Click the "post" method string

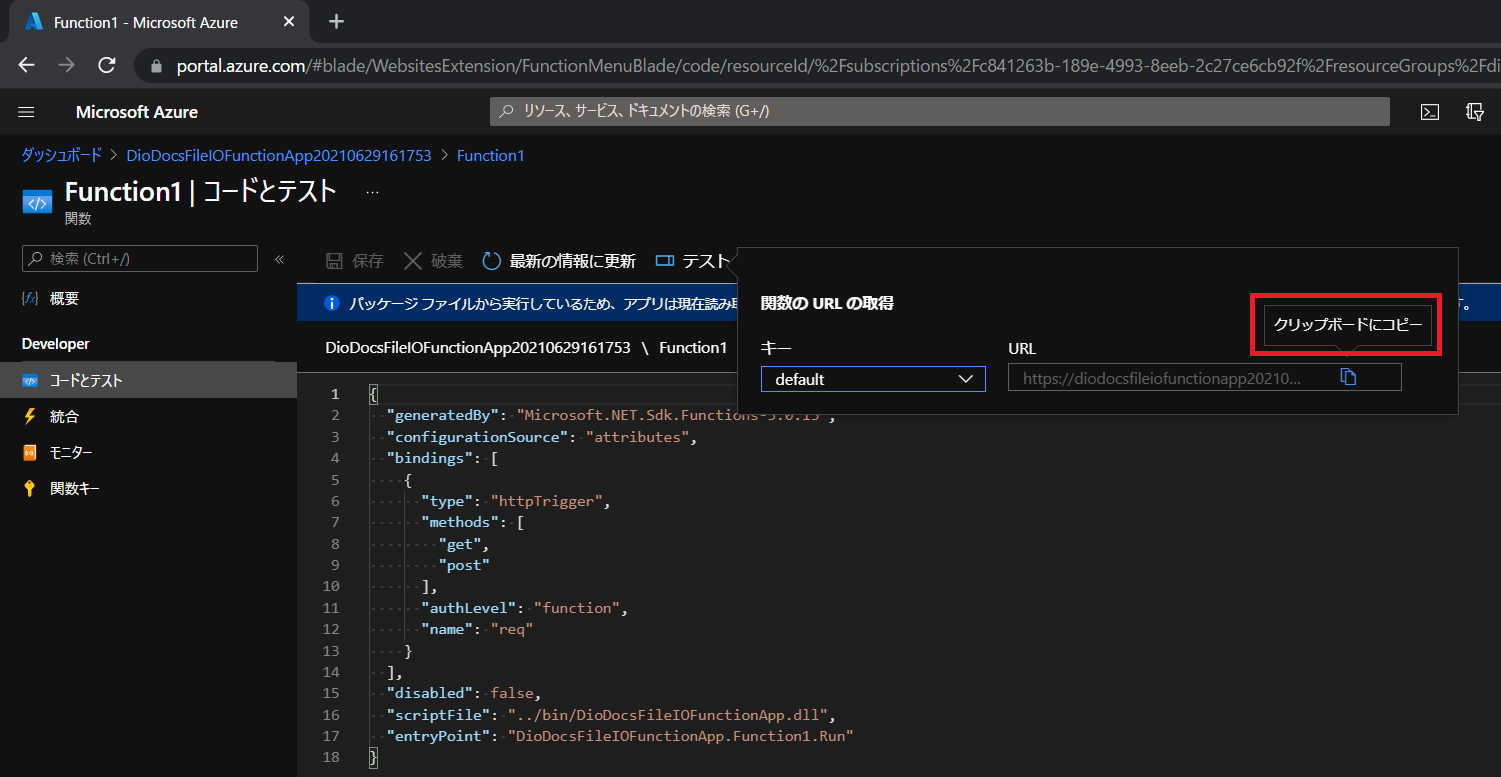point(464,565)
